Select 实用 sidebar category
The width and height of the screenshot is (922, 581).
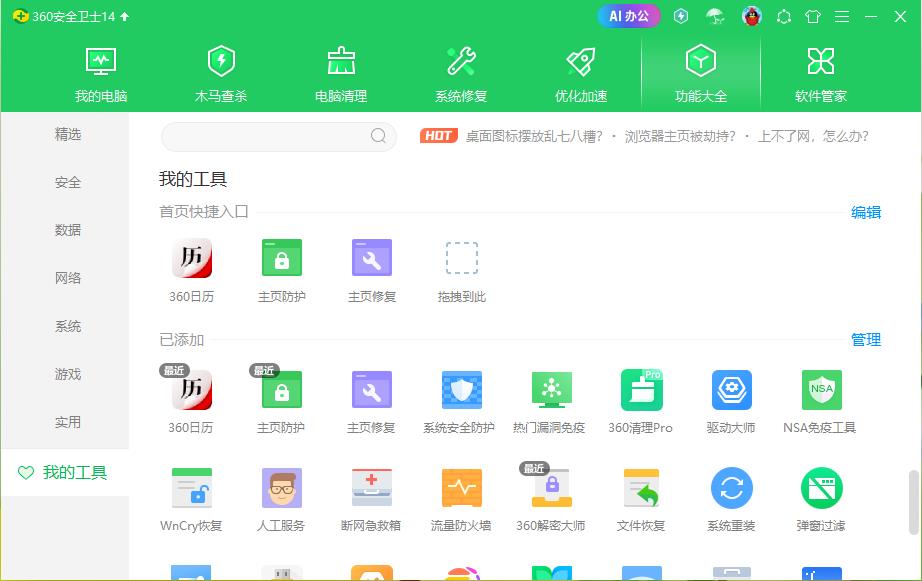(x=68, y=422)
